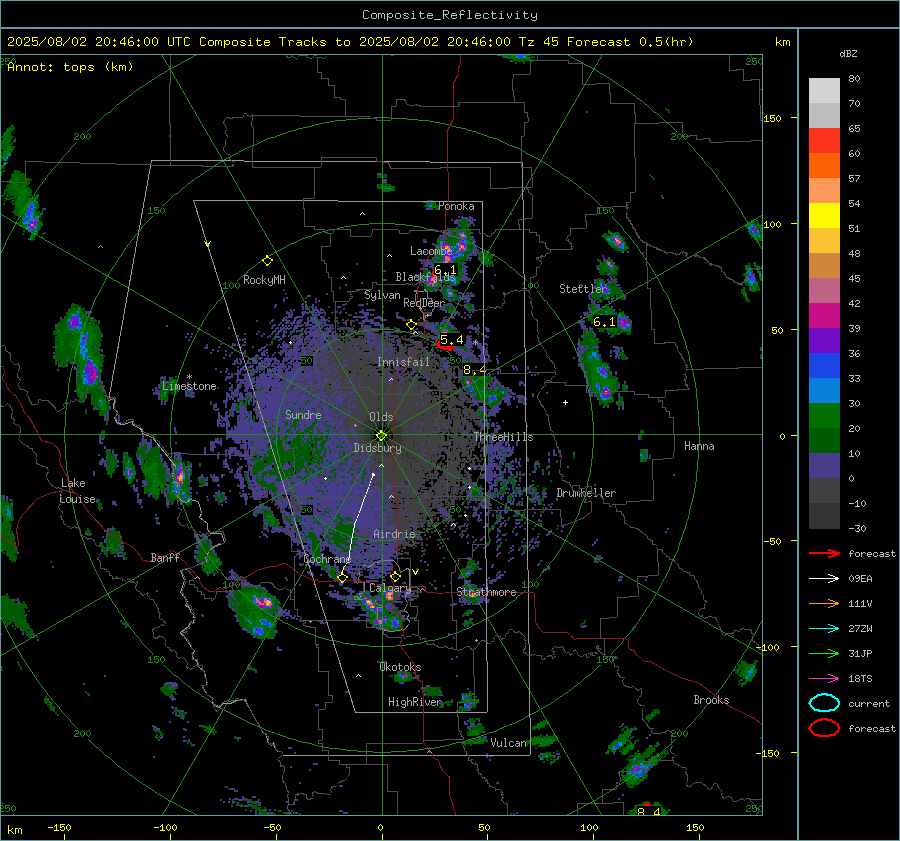Pick the bright green swatch between 30 and 20
This screenshot has height=841, width=900.
(824, 416)
